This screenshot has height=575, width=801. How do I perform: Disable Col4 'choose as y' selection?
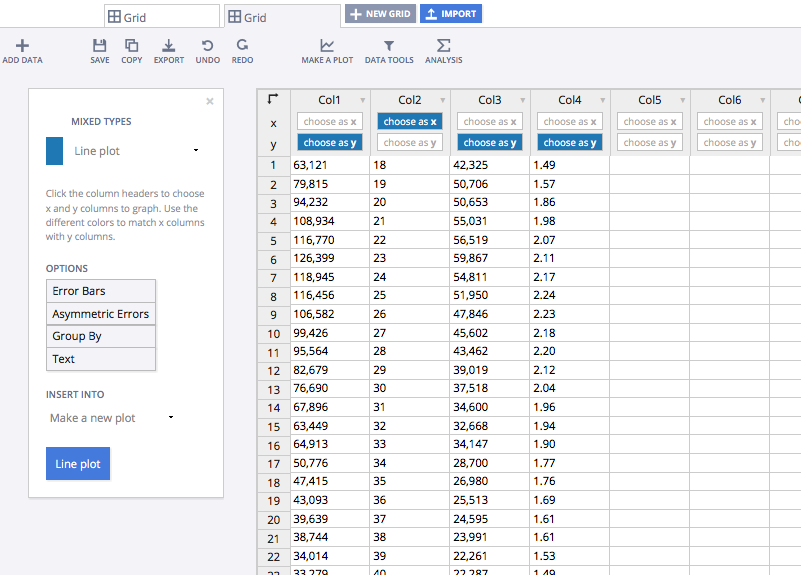(x=570, y=143)
